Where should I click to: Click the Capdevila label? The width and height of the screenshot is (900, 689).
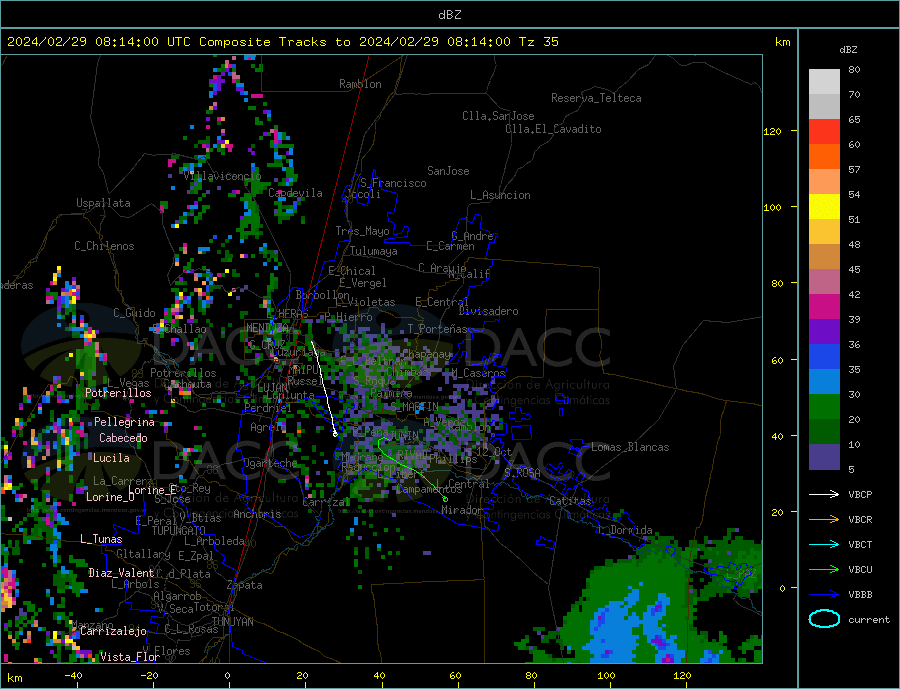(296, 193)
